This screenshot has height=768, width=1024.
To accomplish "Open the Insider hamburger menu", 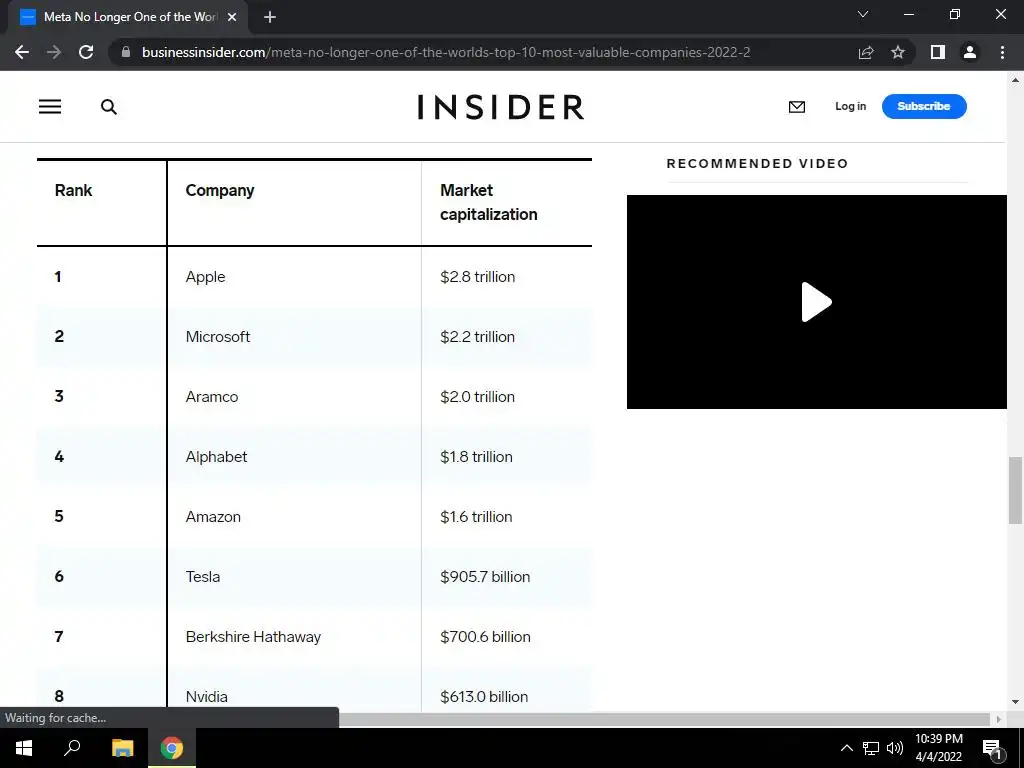I will point(50,106).
